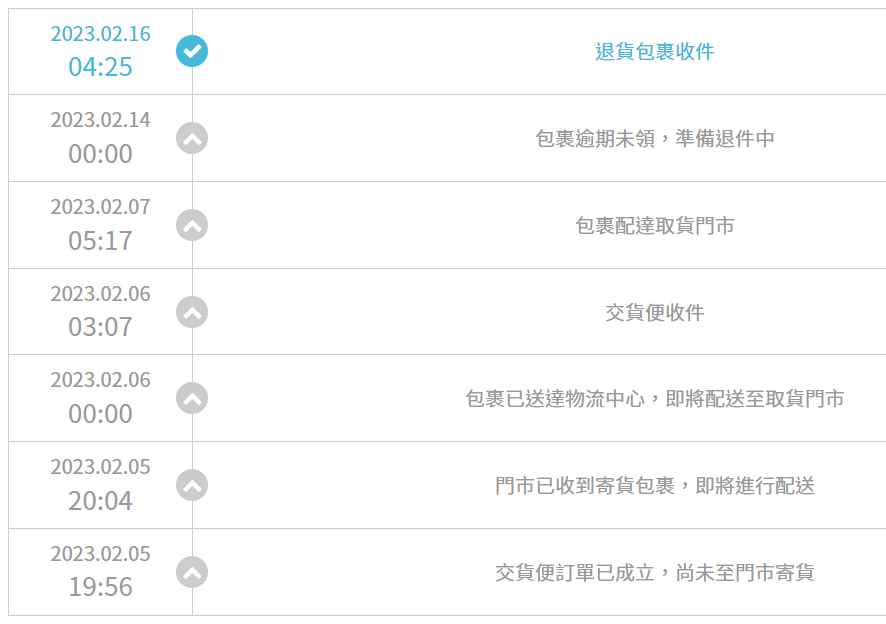Select the status 包裹逾期未領，準備退件中

(x=654, y=138)
